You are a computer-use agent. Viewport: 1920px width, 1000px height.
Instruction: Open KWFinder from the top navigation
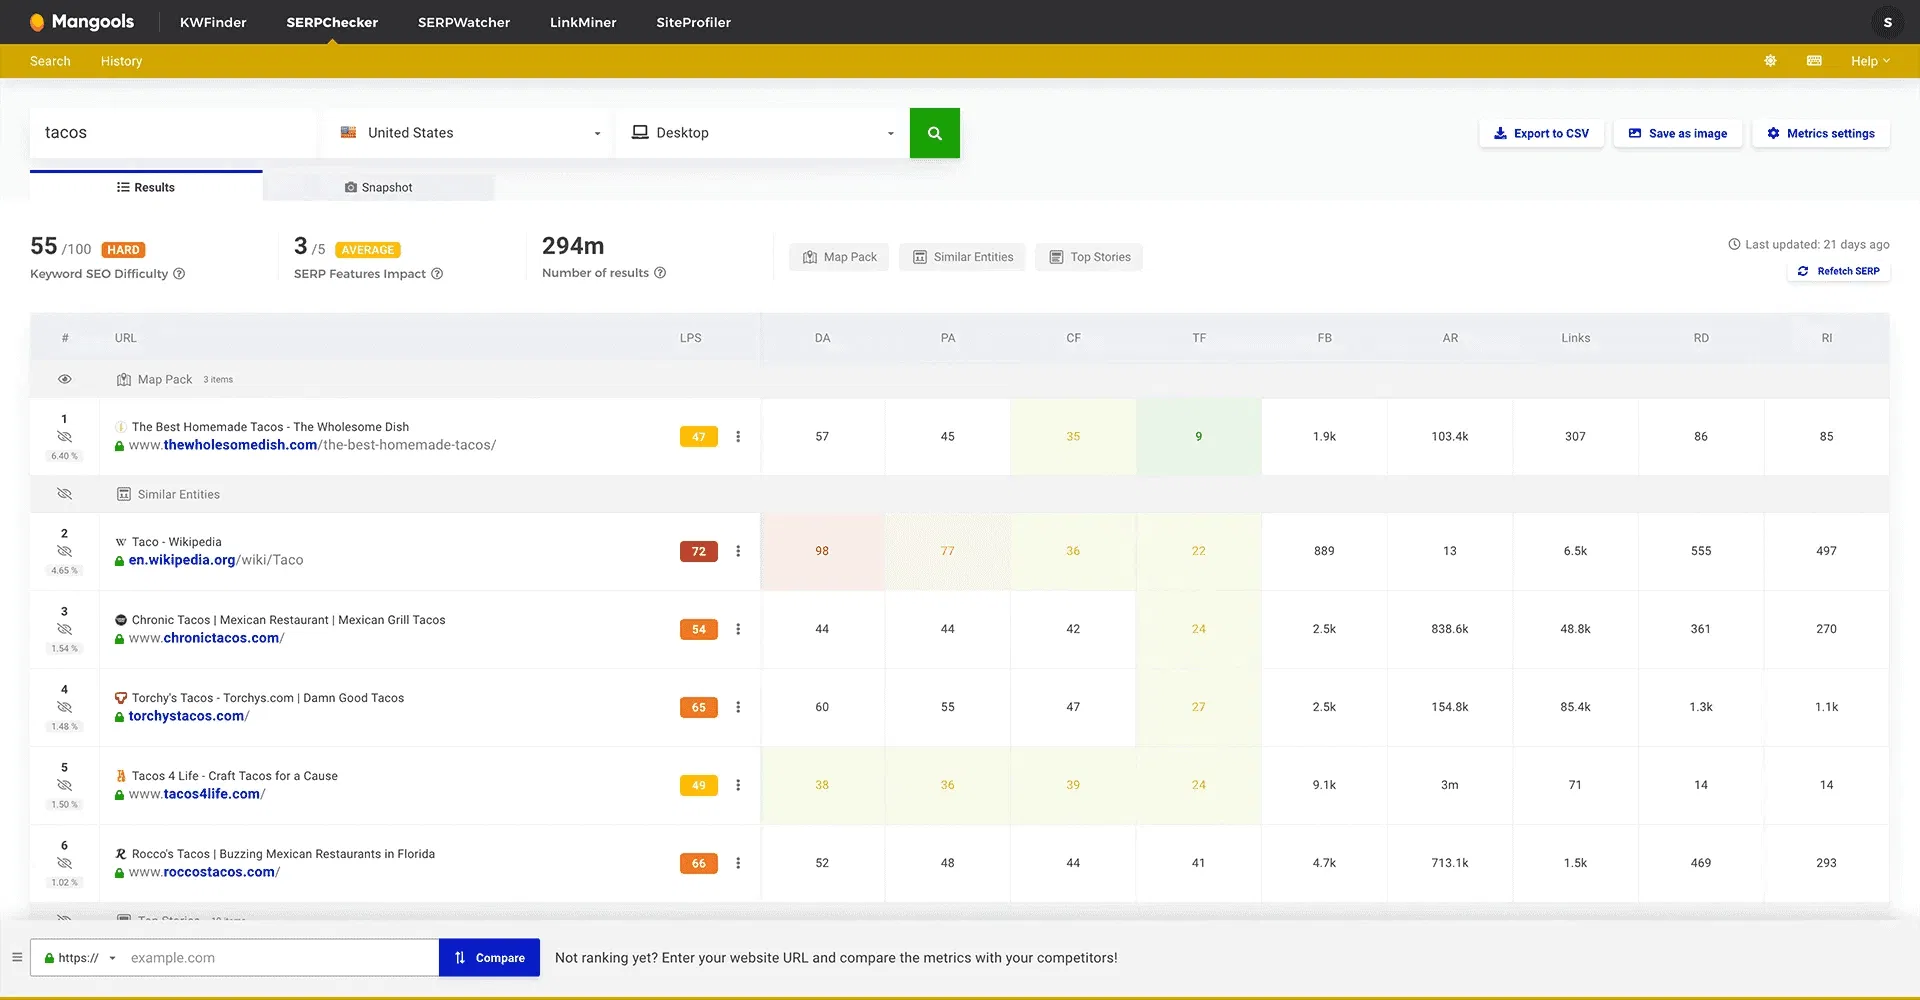click(x=213, y=22)
